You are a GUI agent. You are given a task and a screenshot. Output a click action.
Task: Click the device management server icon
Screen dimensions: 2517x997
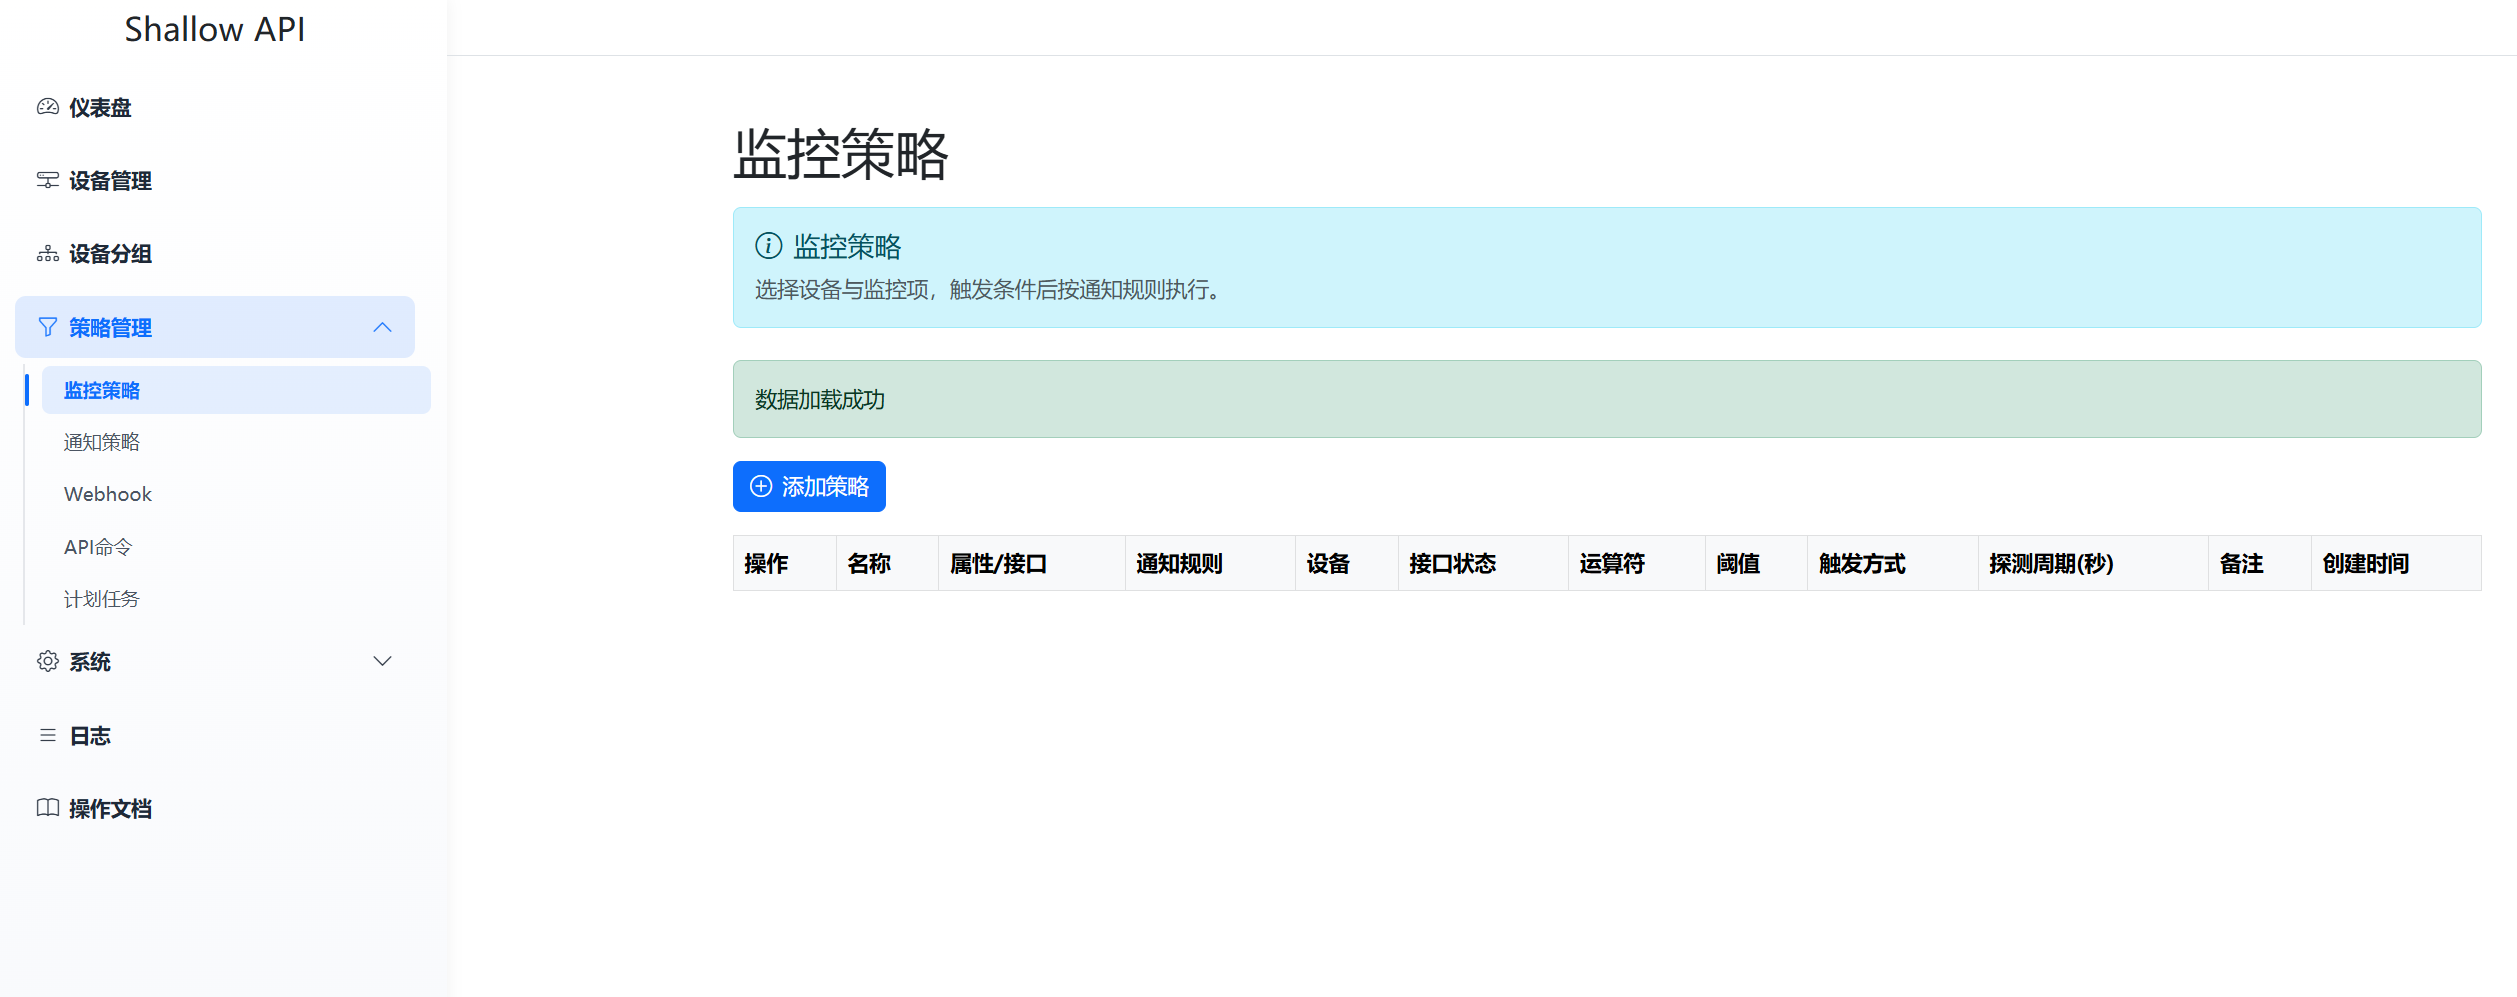47,181
